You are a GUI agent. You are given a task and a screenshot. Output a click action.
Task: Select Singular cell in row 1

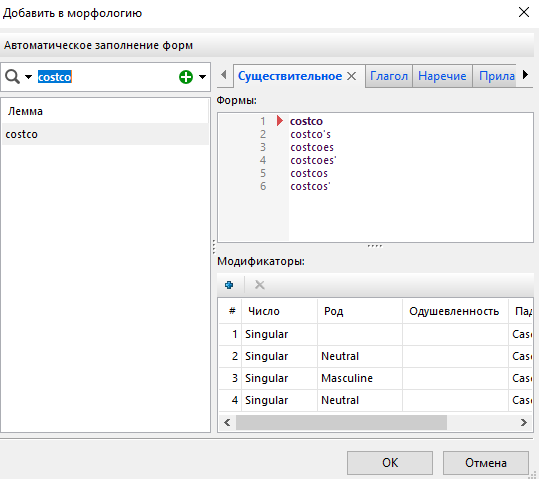279,334
